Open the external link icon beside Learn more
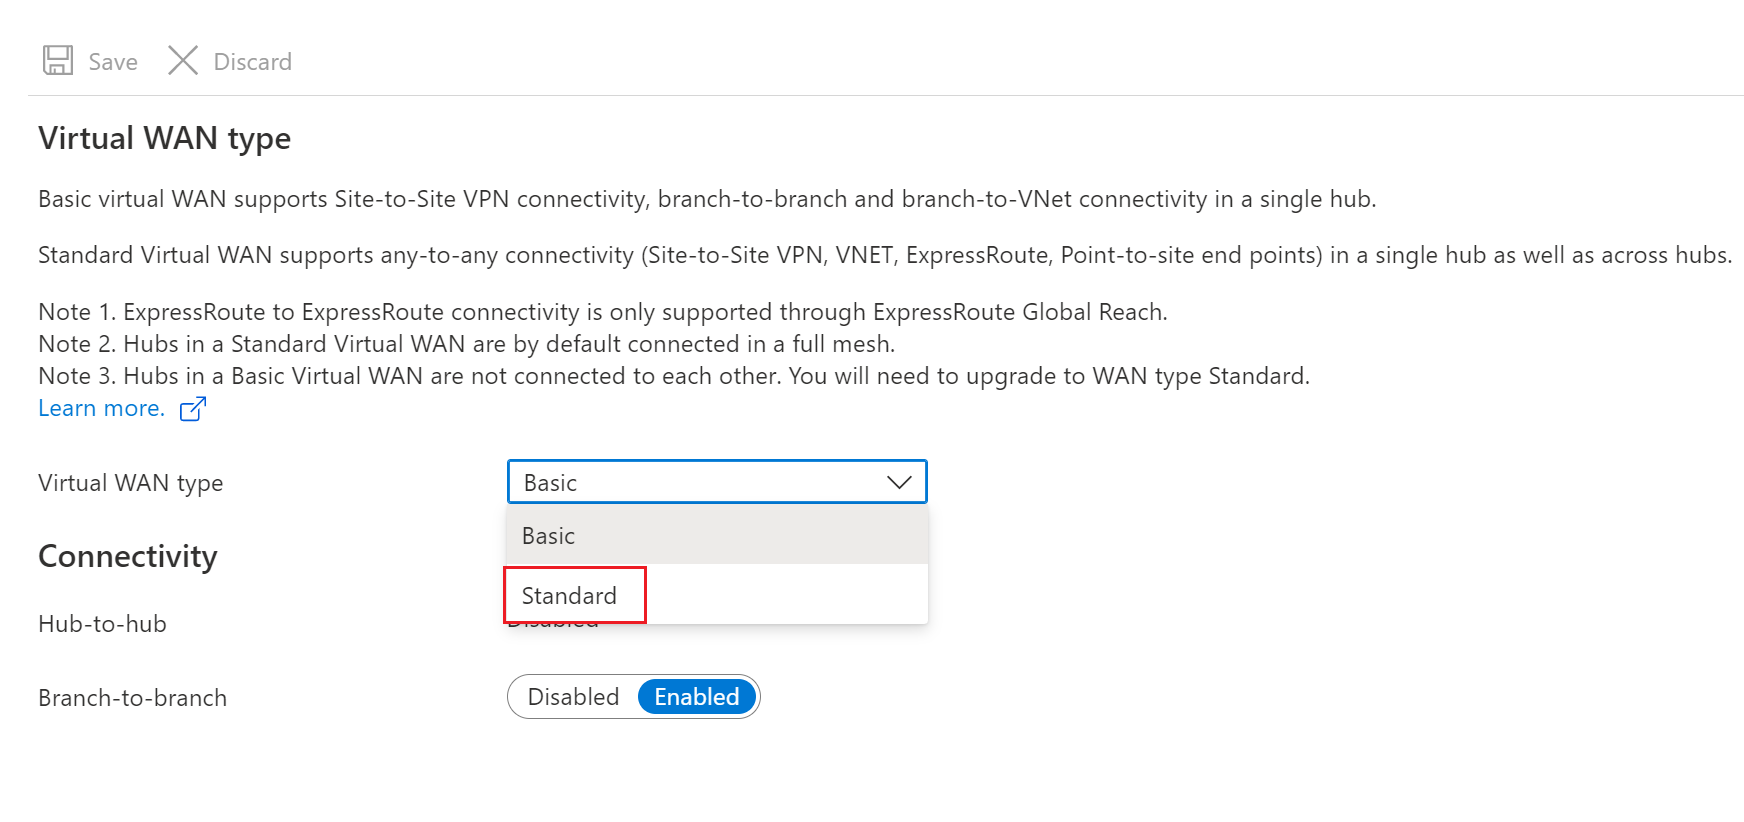Screen dimensions: 1744x822 pos(193,409)
